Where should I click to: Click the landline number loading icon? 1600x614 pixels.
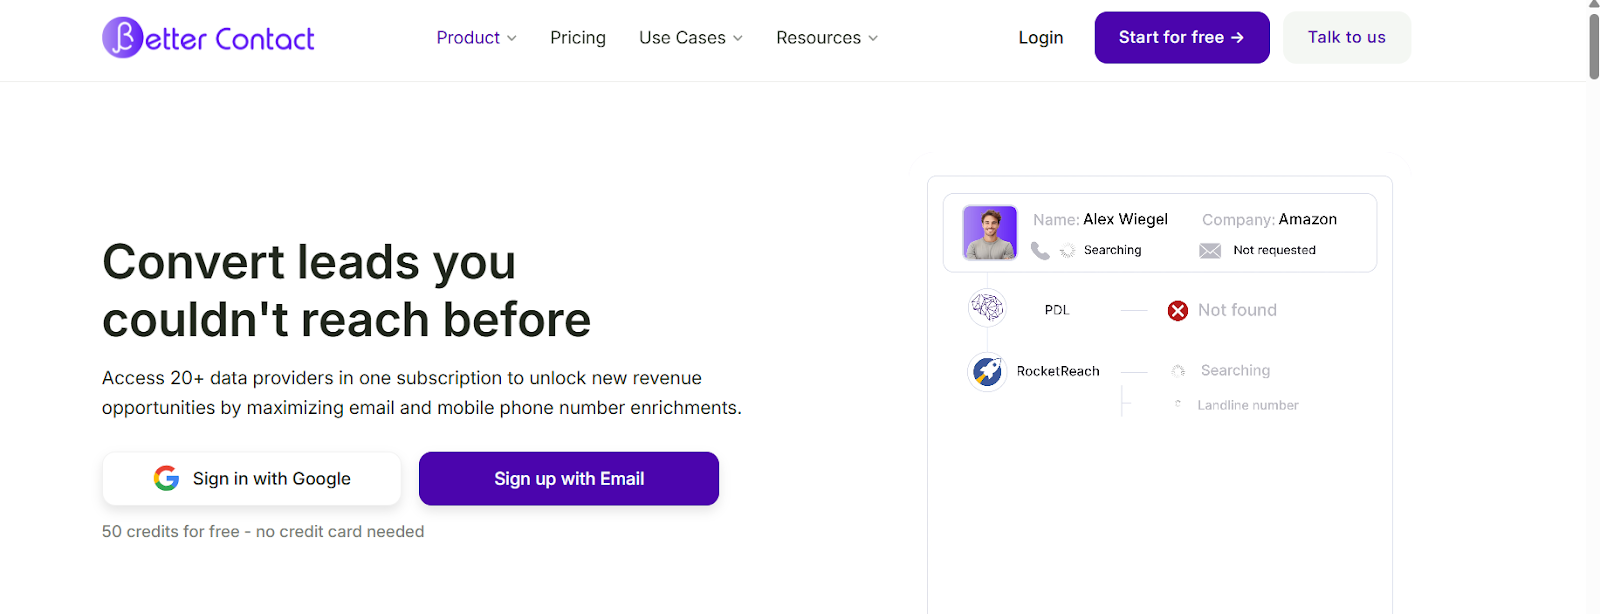click(1180, 404)
